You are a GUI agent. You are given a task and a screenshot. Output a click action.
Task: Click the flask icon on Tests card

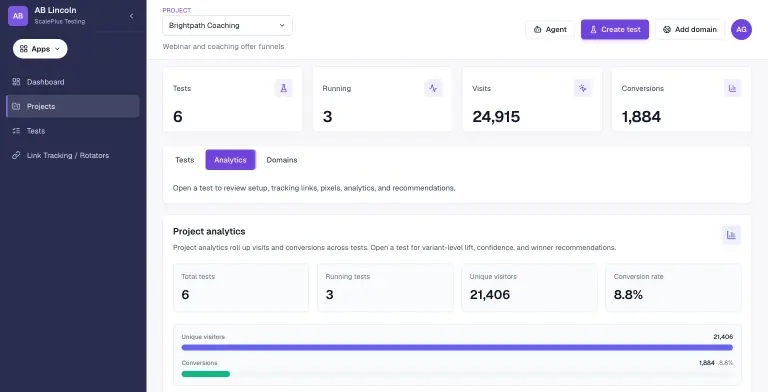click(x=283, y=88)
